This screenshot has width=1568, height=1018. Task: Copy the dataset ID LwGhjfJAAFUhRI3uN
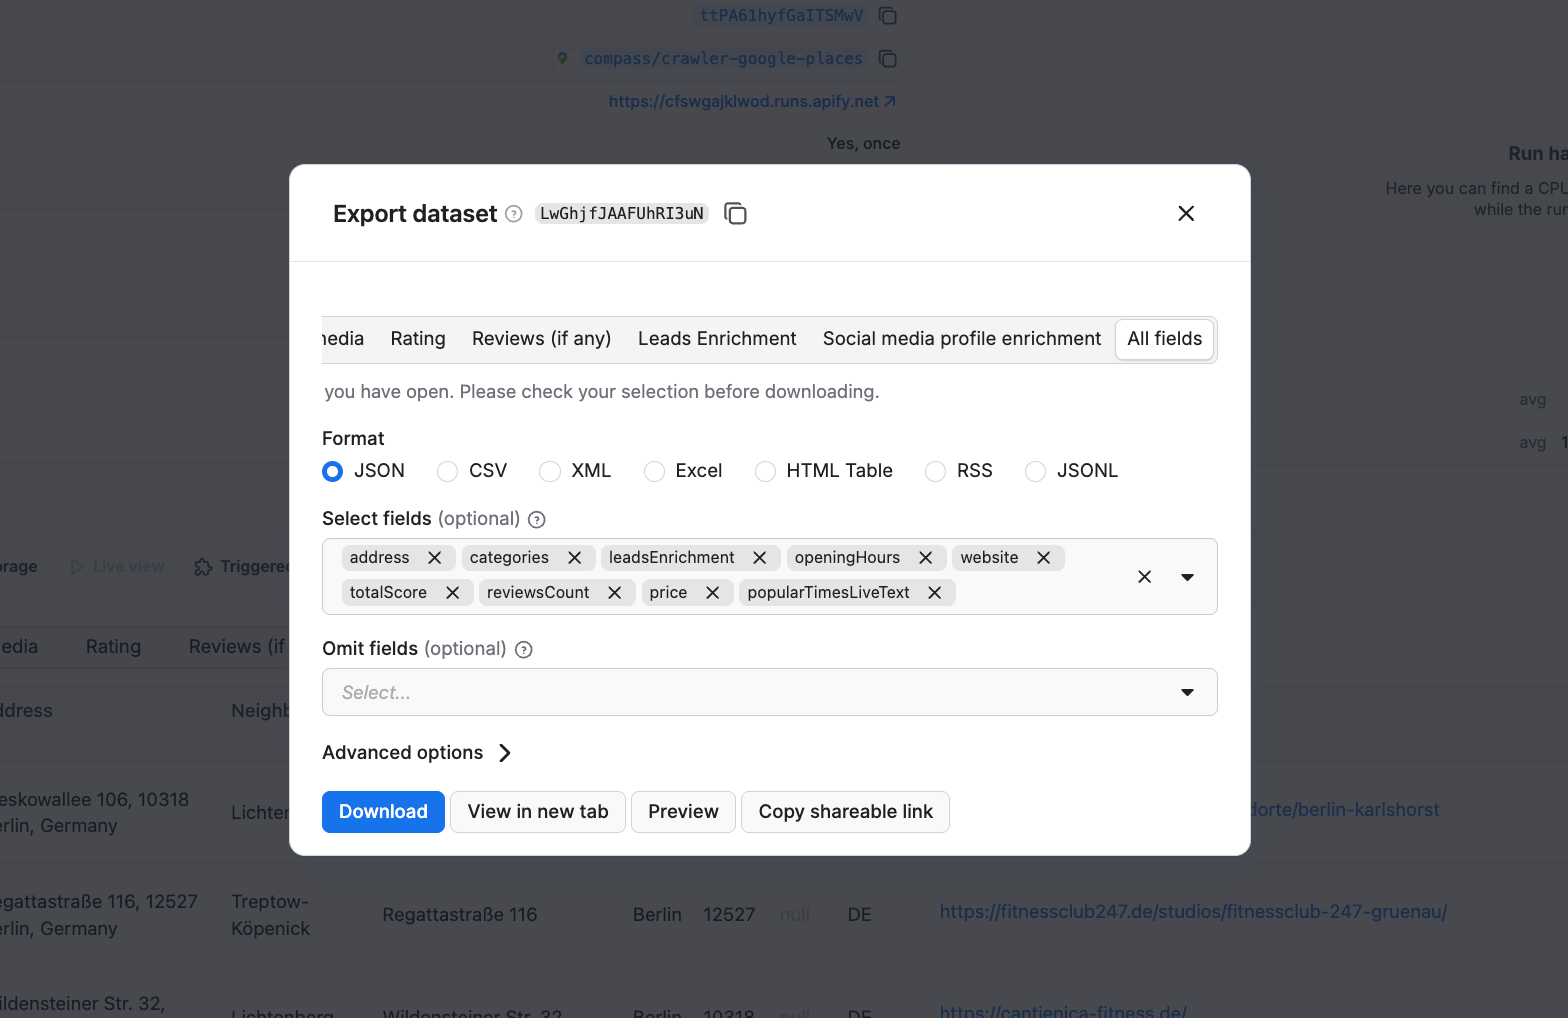(735, 214)
